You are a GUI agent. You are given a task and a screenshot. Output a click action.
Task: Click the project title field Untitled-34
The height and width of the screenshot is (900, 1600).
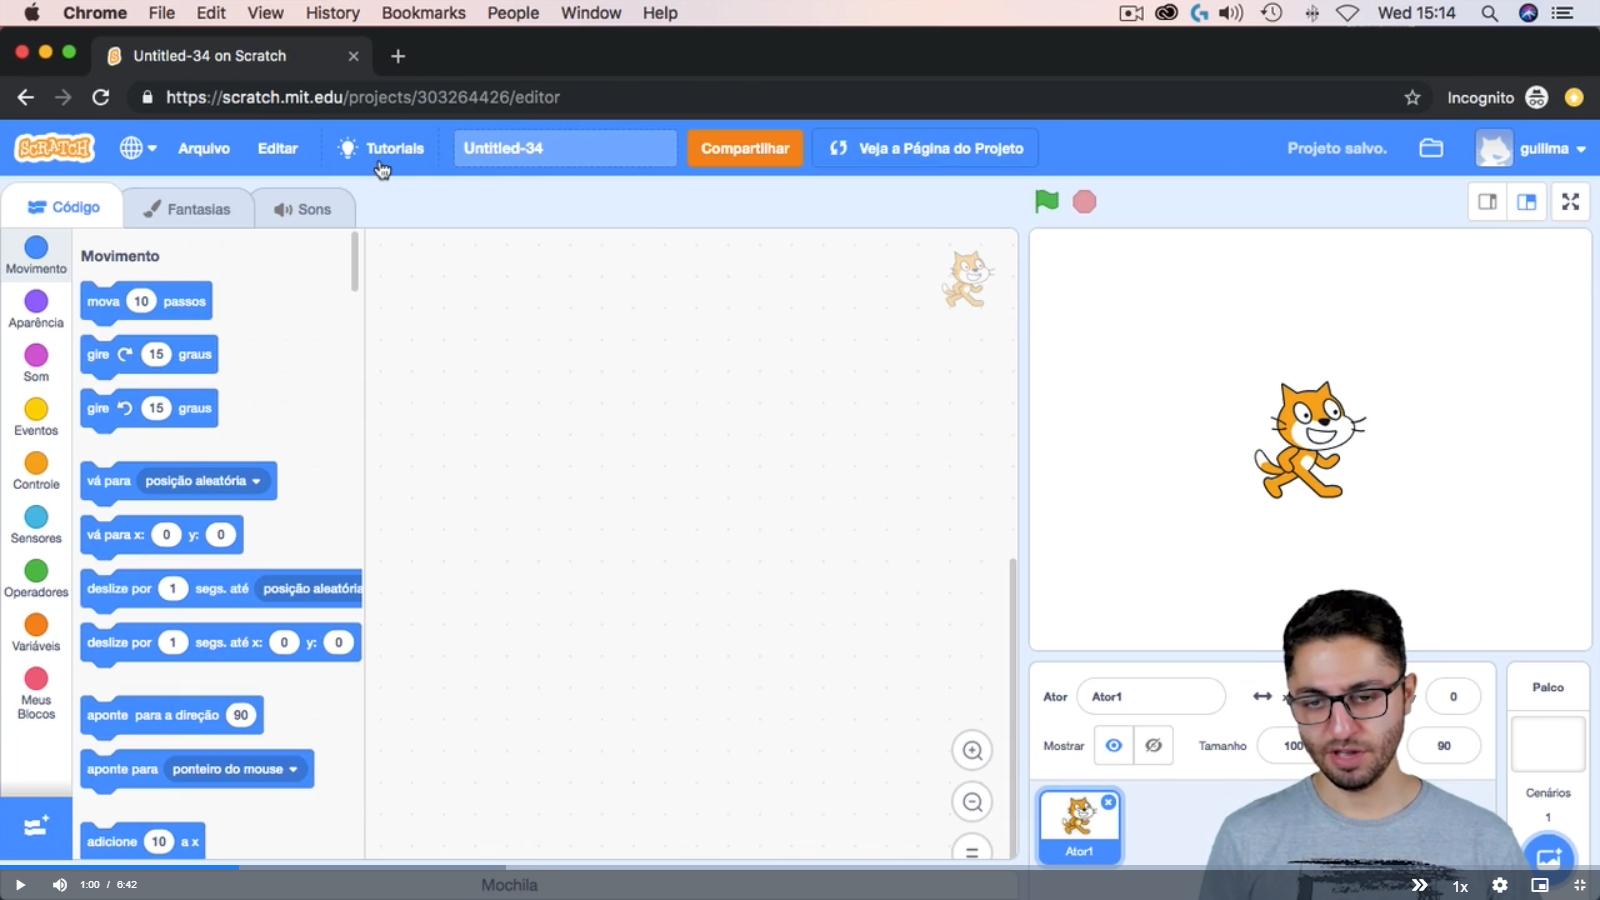pyautogui.click(x=565, y=148)
